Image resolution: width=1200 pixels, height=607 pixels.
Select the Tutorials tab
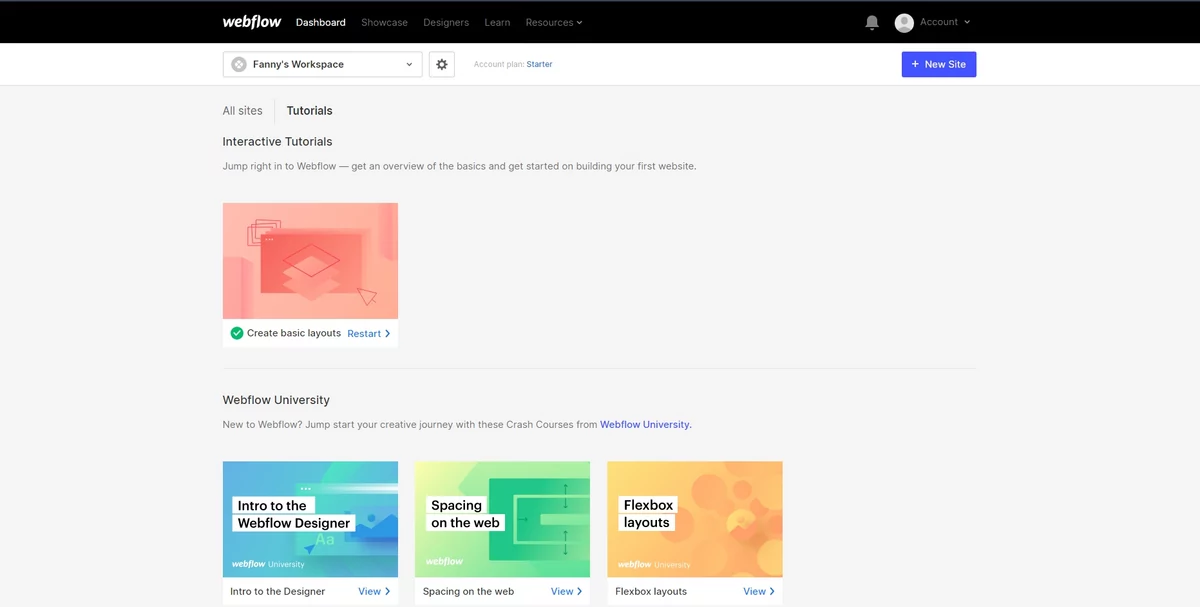[x=310, y=111]
